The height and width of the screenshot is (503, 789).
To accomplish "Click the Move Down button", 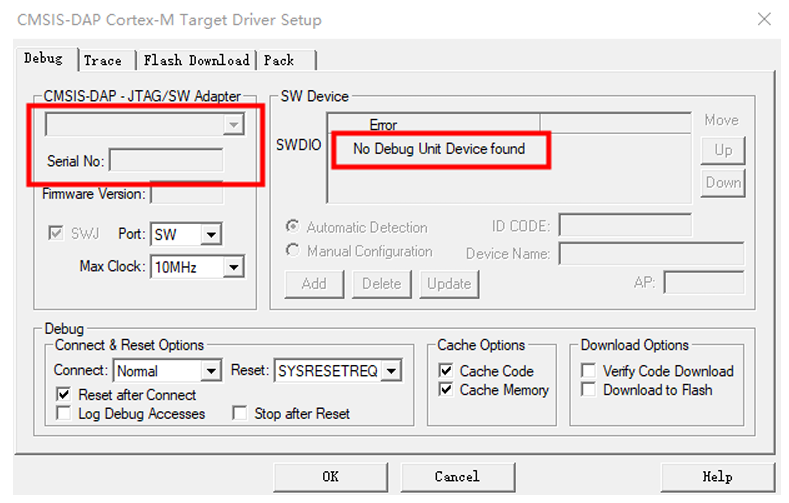I will pyautogui.click(x=723, y=183).
